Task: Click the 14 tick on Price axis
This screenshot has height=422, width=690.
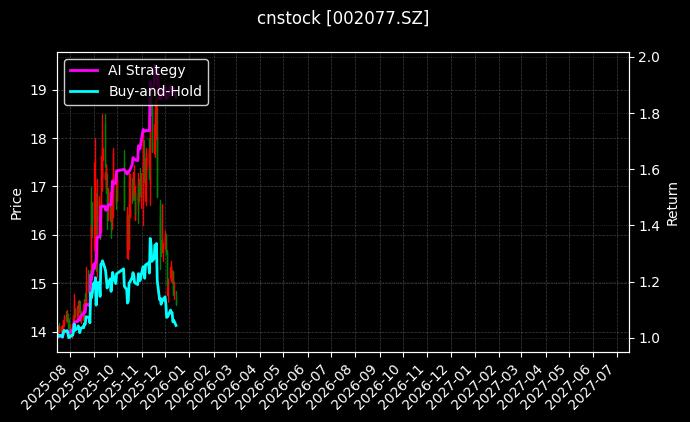Action: (x=39, y=332)
